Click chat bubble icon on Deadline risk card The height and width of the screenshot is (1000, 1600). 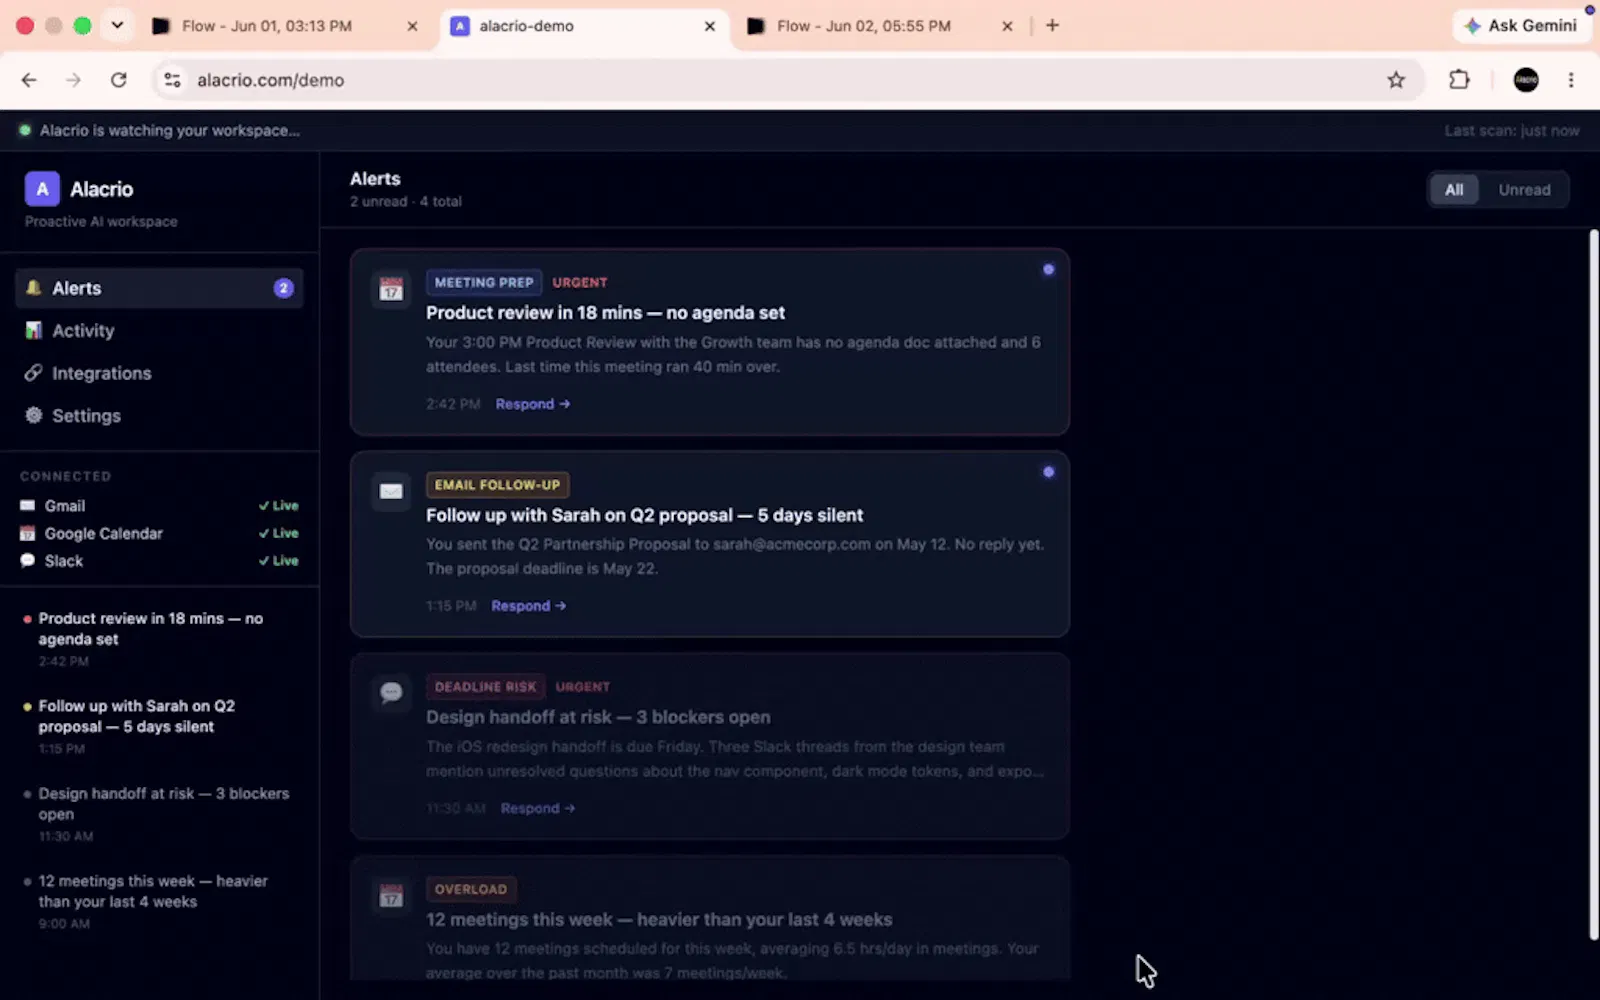(x=391, y=692)
